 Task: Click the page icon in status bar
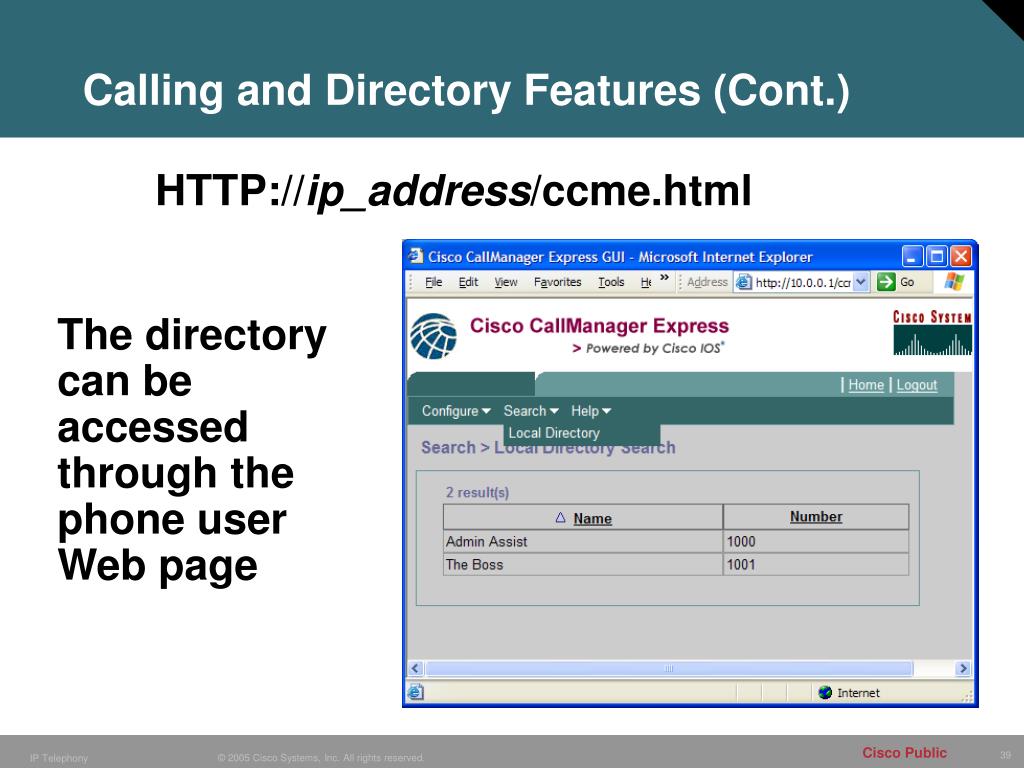tap(415, 692)
